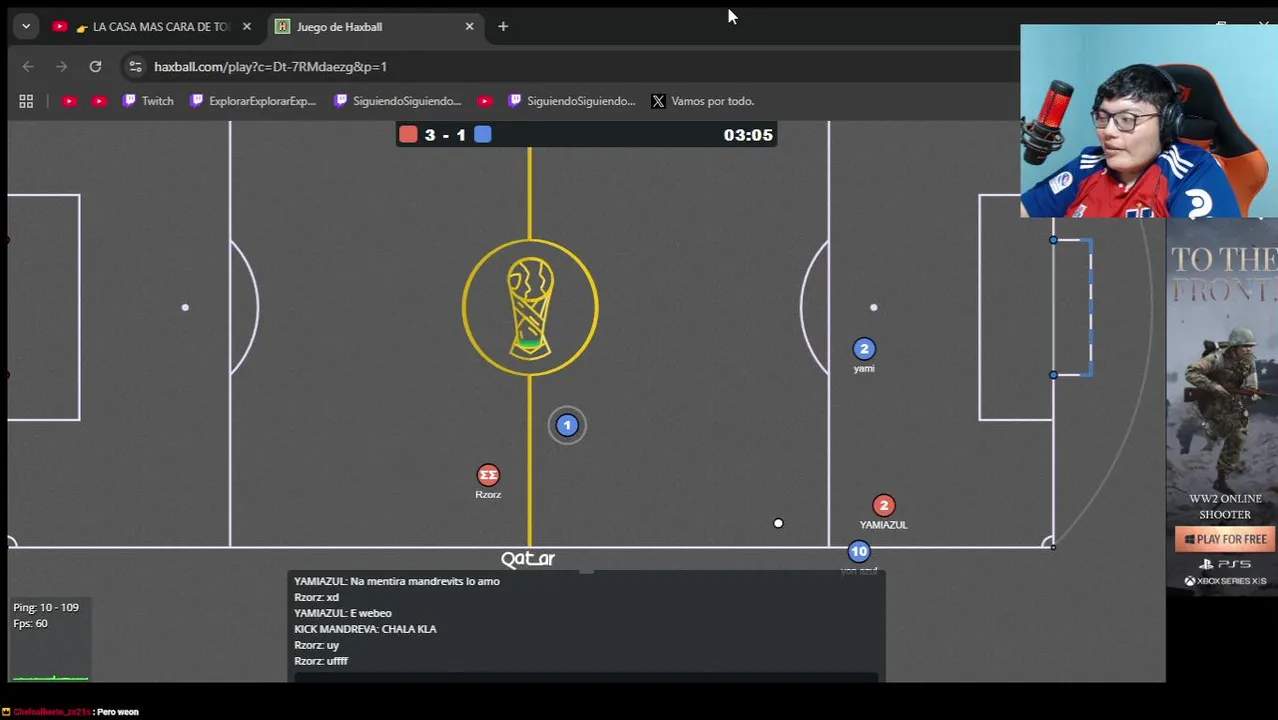
Task: Open the tab search dropdown arrow
Action: [x=26, y=27]
